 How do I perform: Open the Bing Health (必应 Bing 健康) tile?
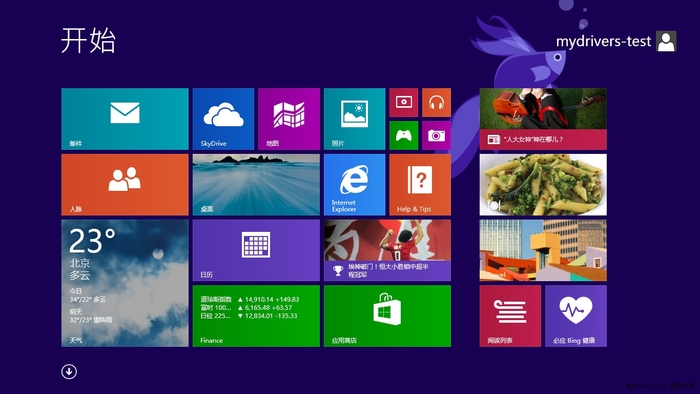point(576,316)
